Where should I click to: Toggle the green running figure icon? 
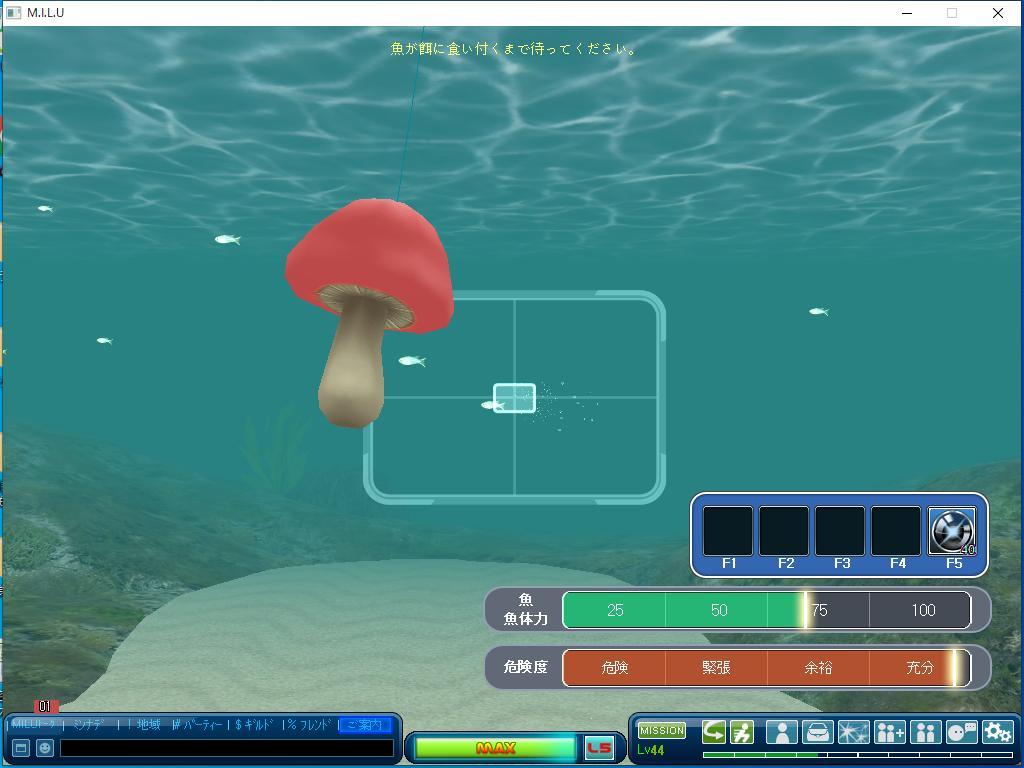(741, 732)
